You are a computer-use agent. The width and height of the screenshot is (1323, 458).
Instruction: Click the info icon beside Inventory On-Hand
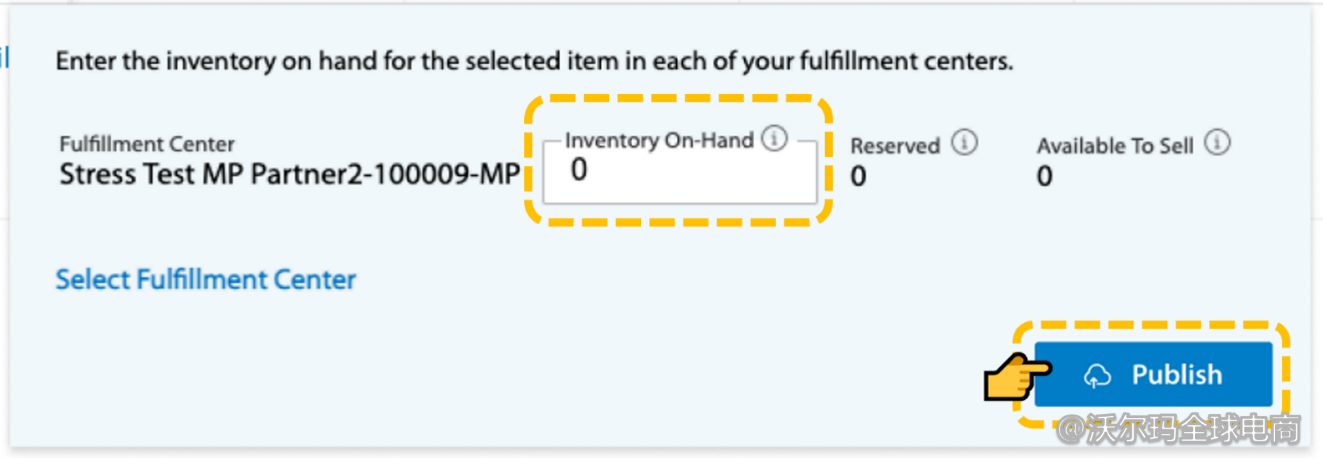click(774, 140)
